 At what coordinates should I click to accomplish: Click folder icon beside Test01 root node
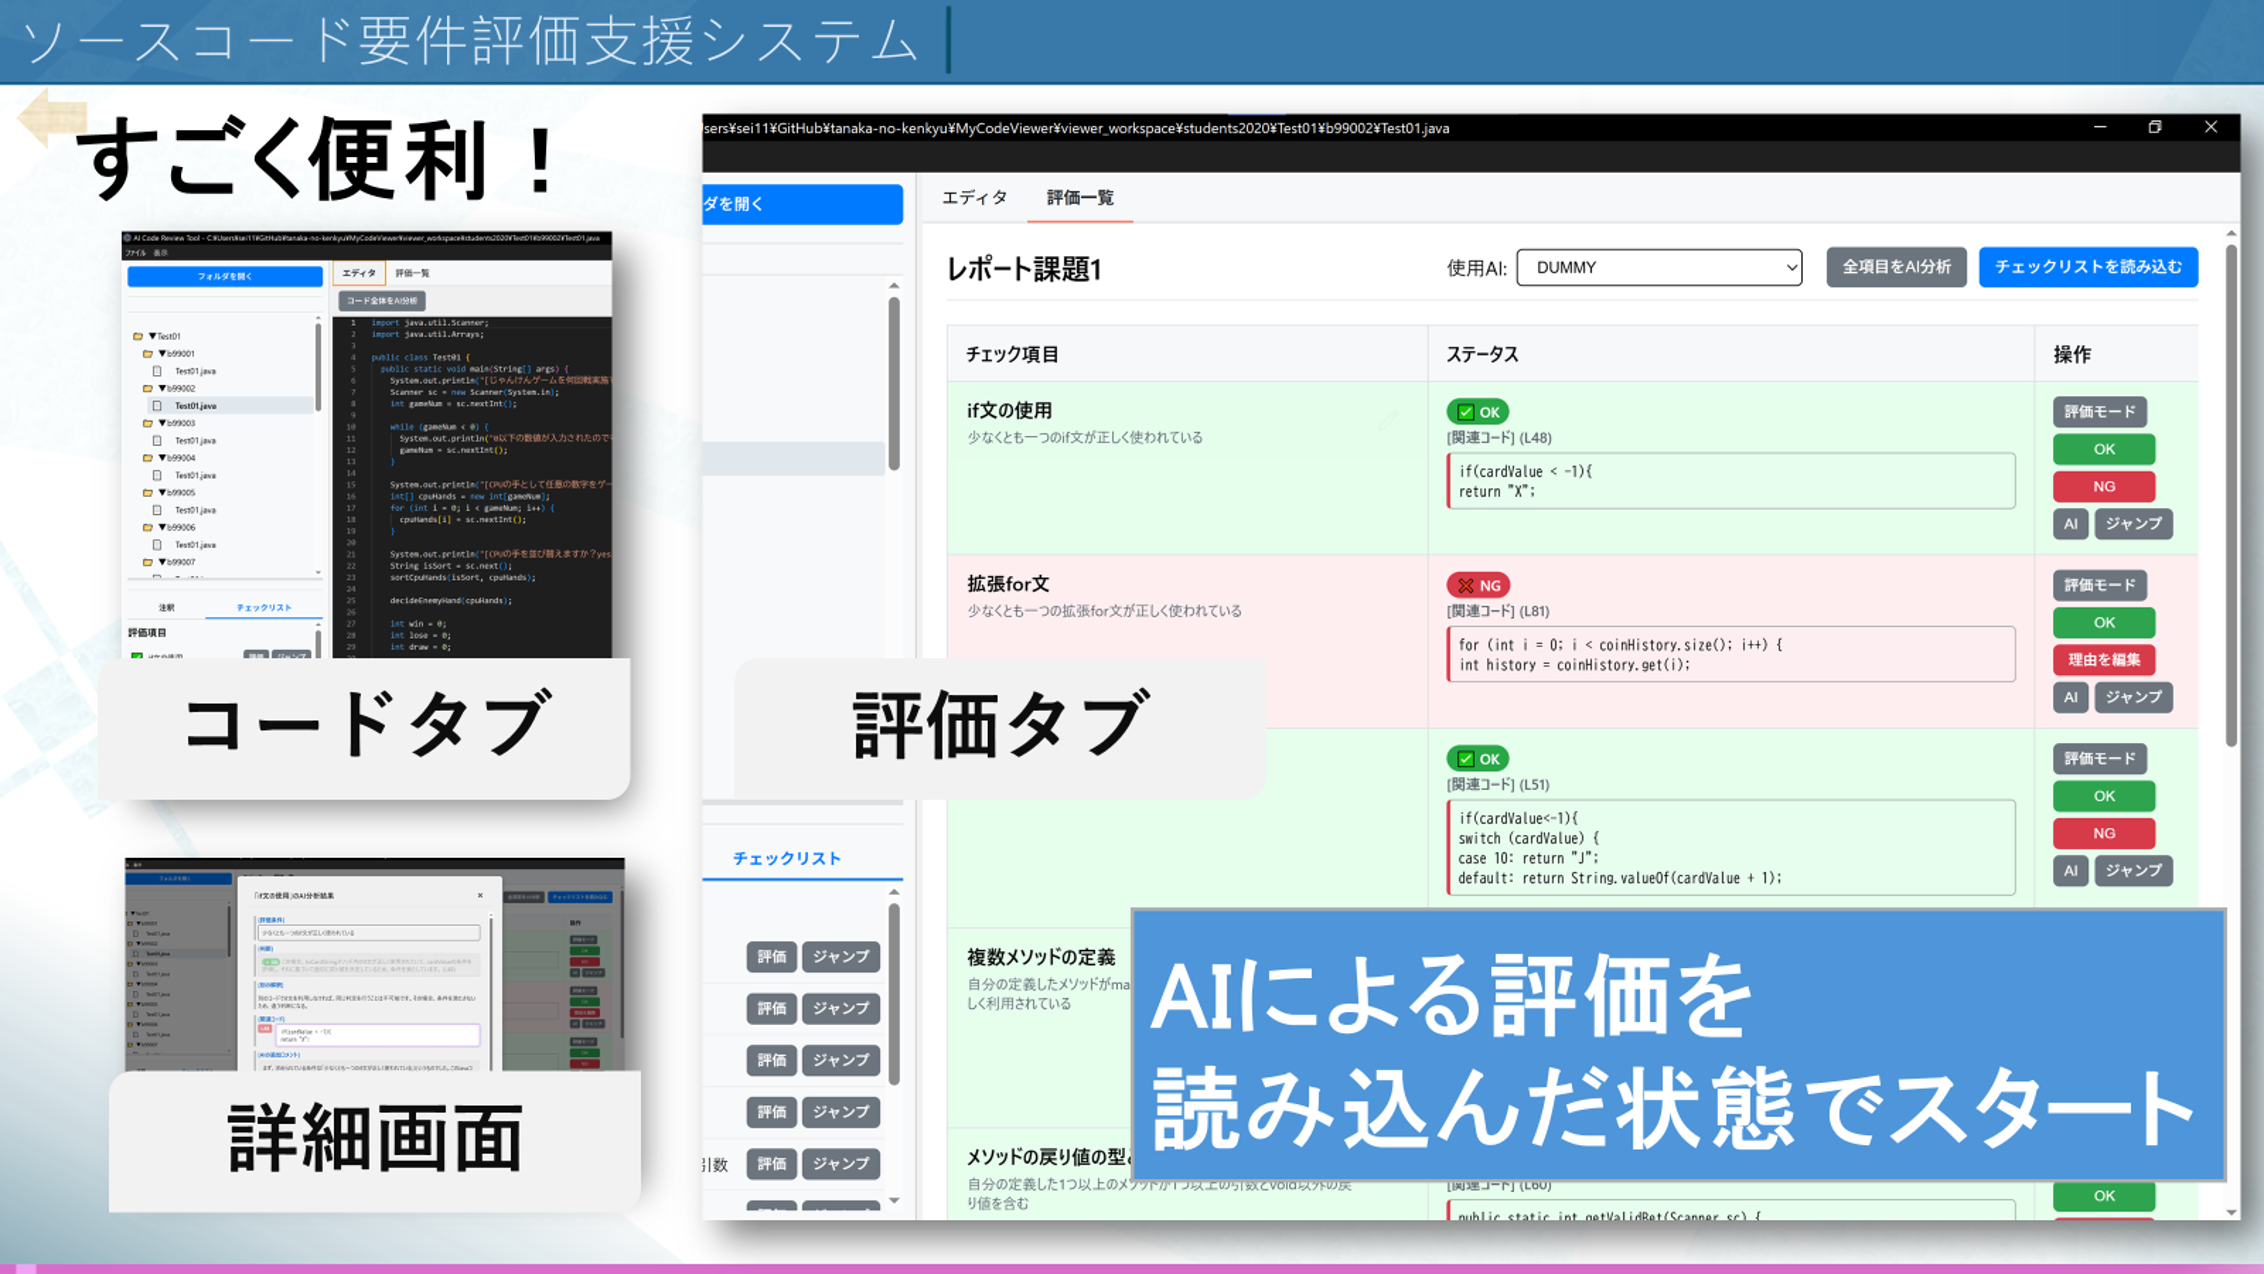138,336
